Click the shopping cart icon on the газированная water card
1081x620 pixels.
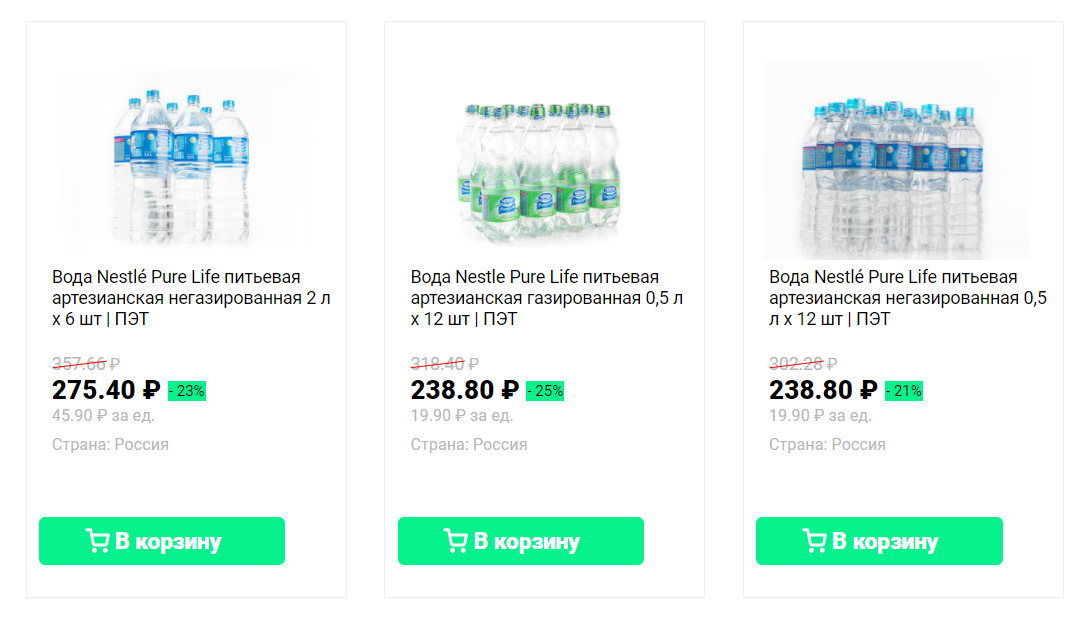tap(458, 541)
